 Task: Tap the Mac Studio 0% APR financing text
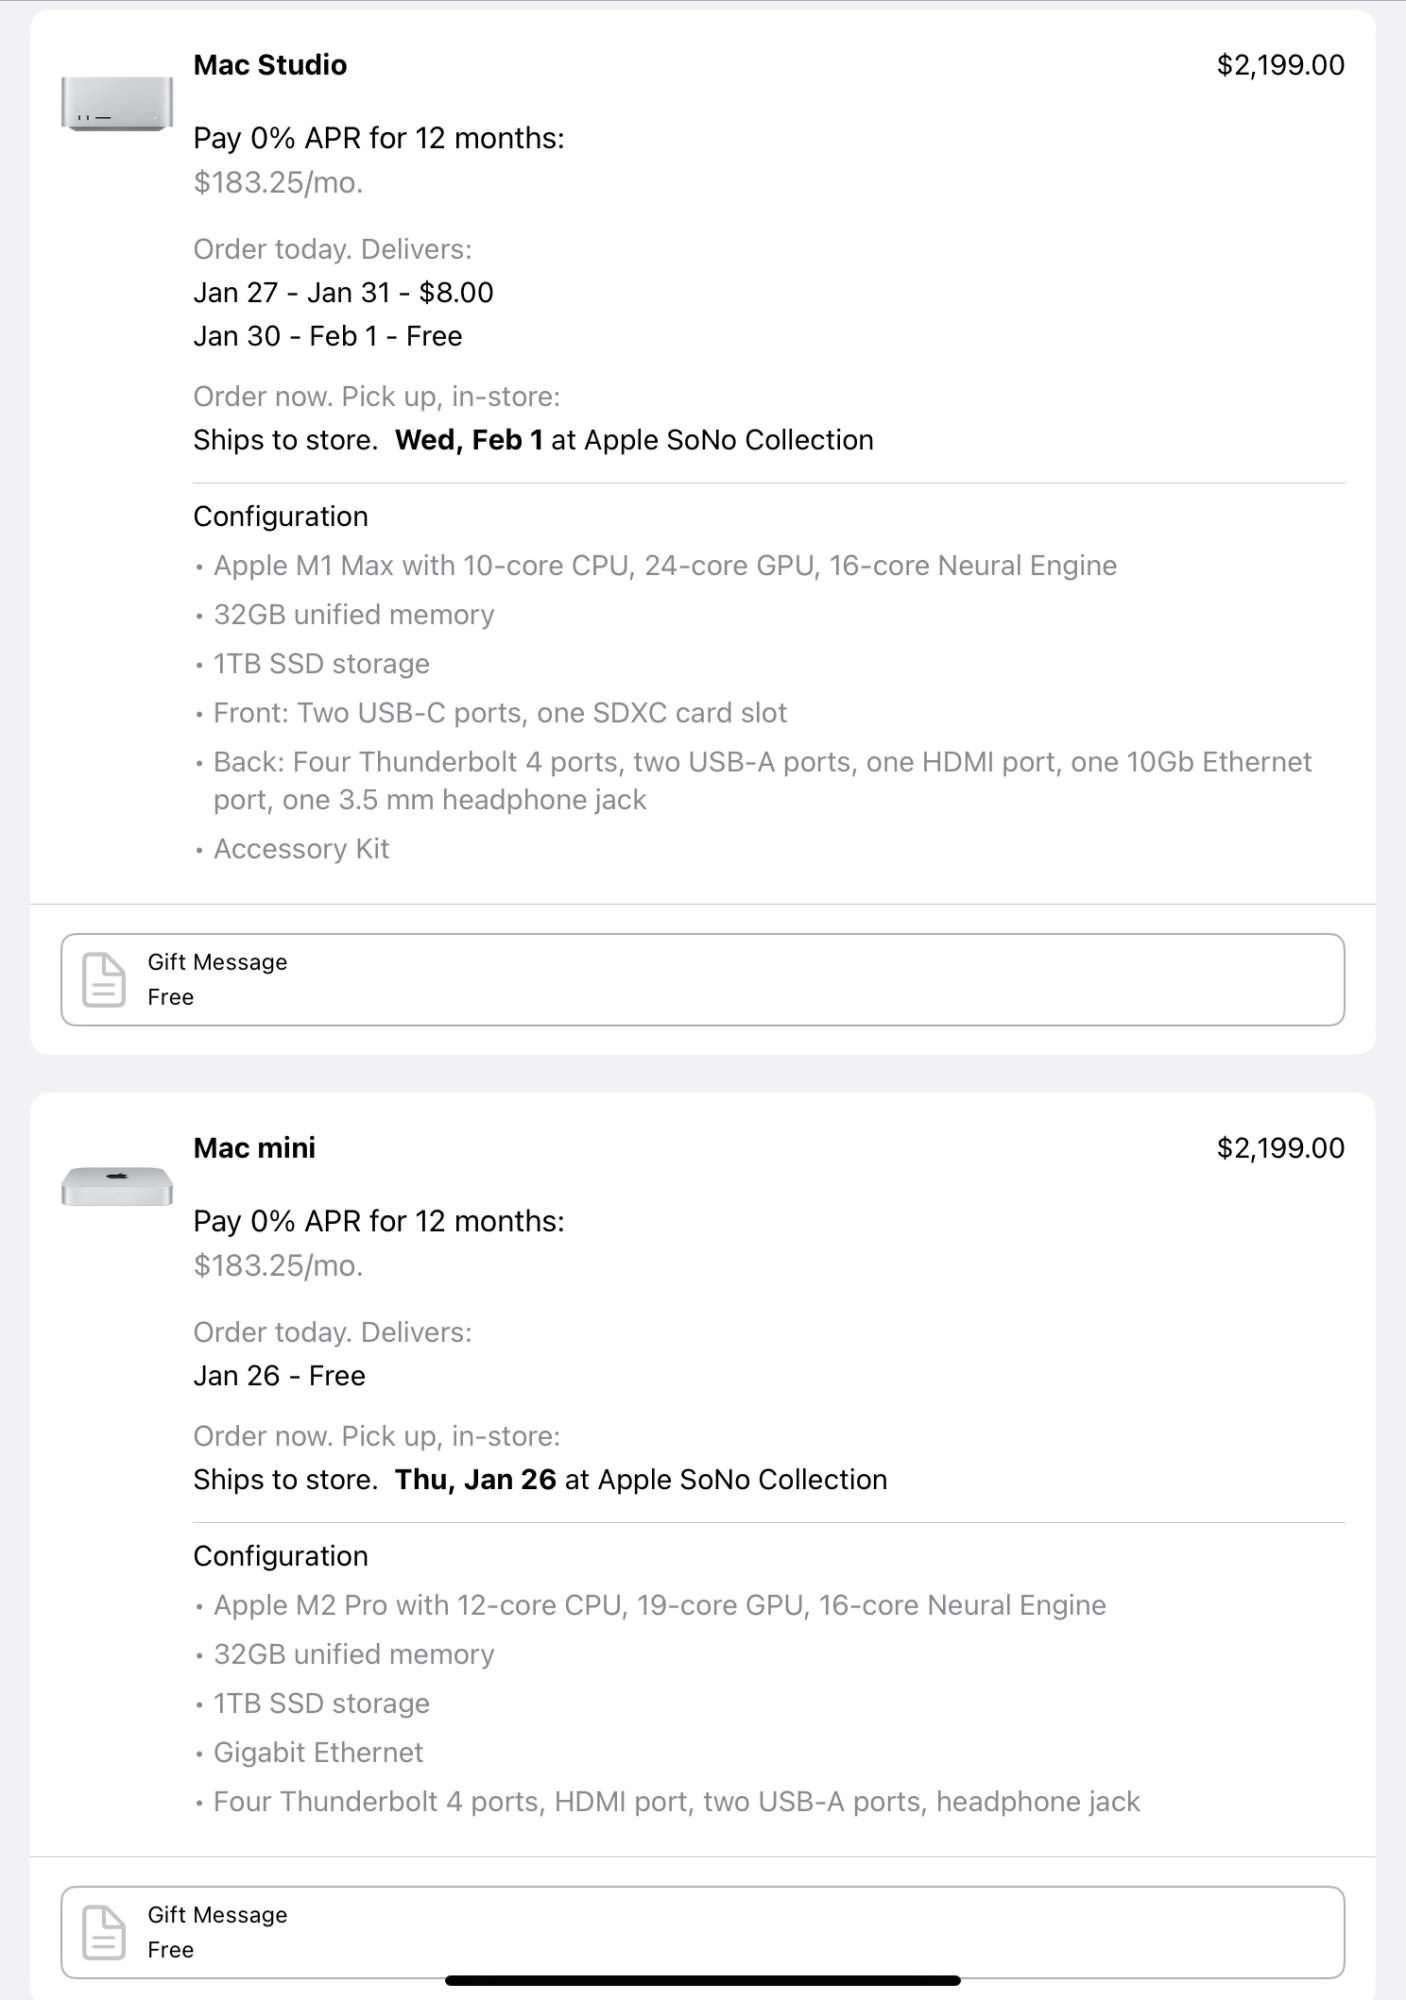378,138
